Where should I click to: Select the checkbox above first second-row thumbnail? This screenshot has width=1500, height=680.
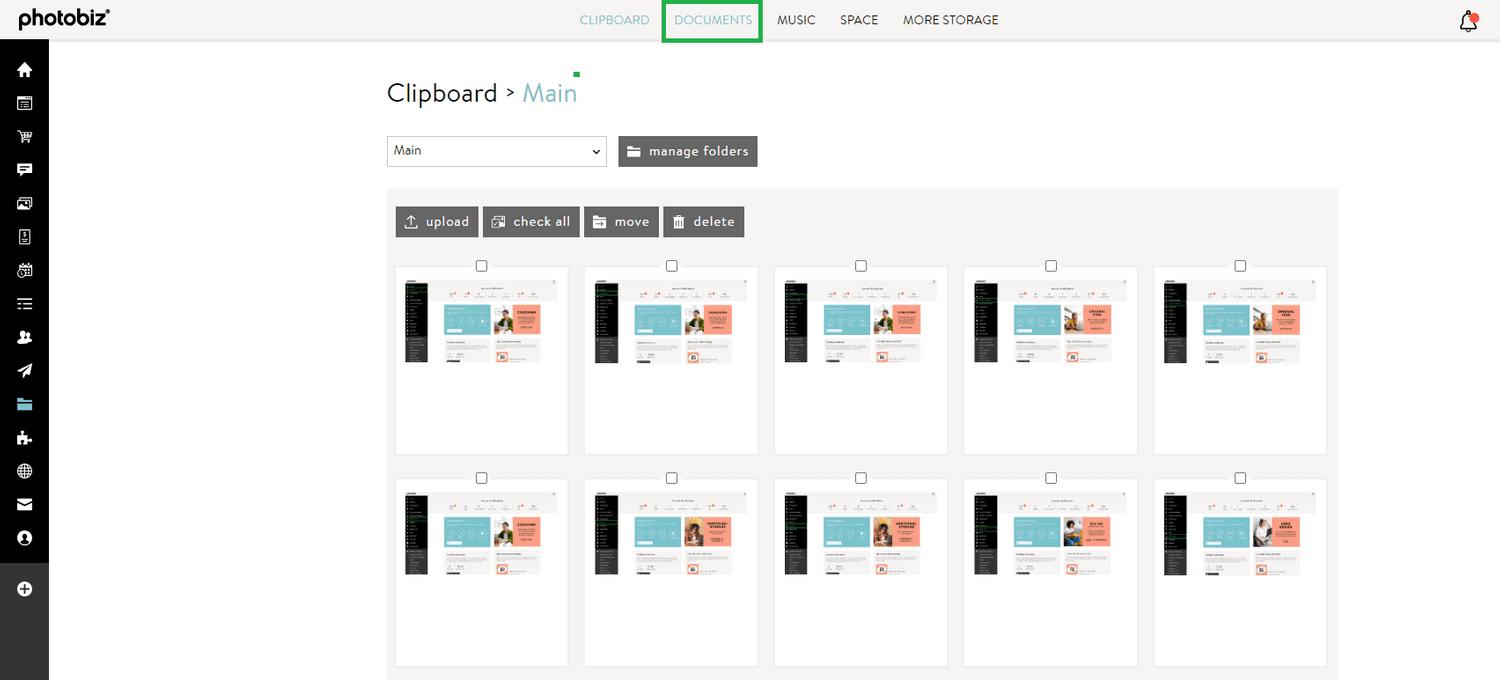pyautogui.click(x=481, y=478)
